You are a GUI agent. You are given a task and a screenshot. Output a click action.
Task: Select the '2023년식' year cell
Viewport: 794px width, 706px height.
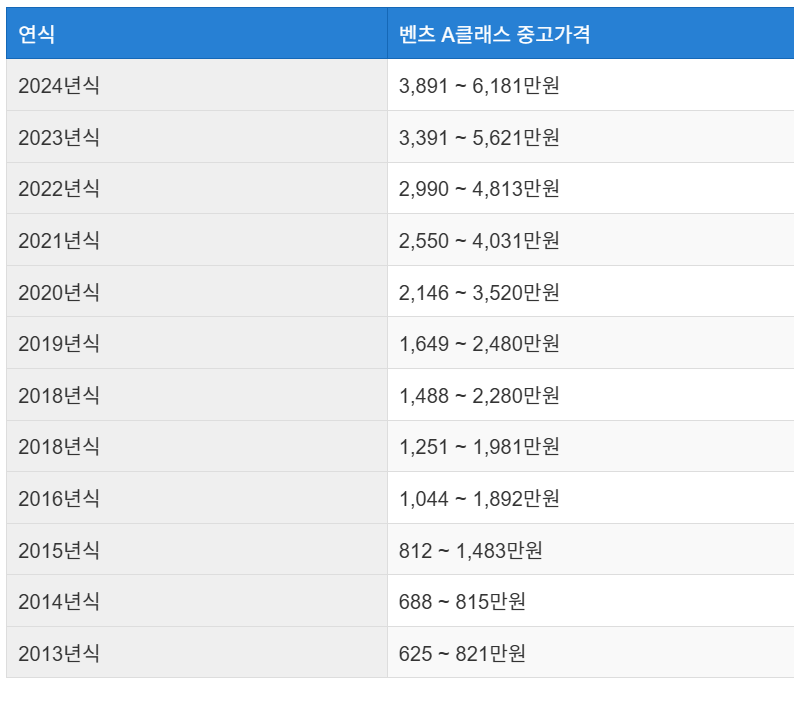click(x=196, y=137)
